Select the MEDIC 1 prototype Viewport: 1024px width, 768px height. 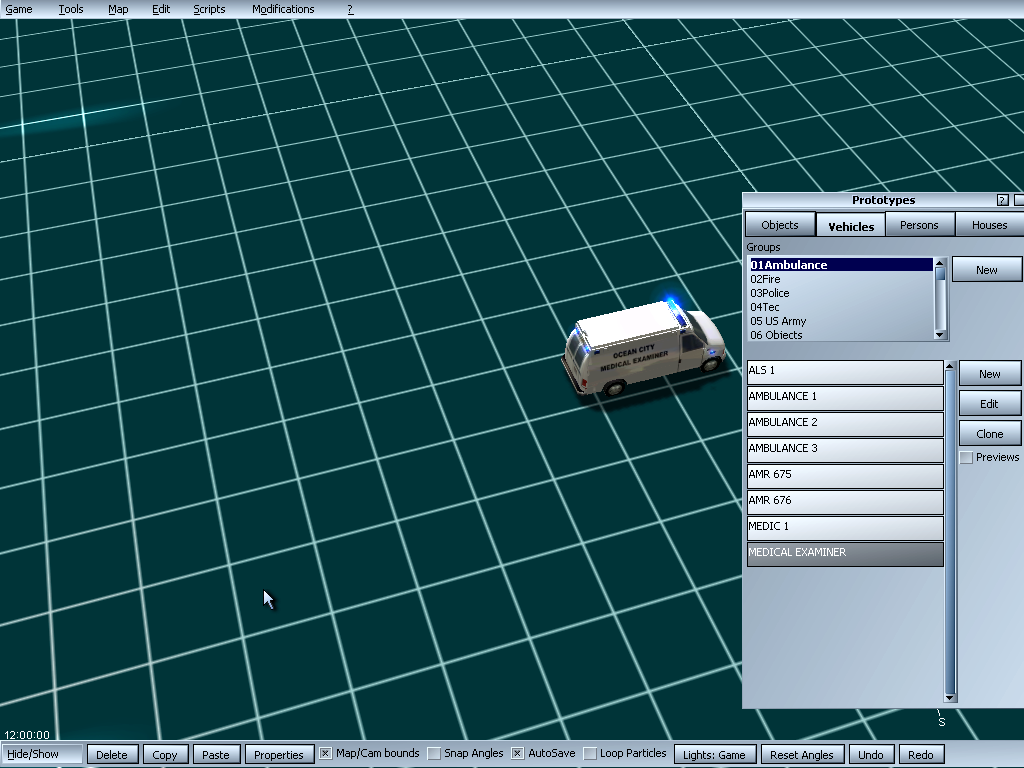point(845,528)
